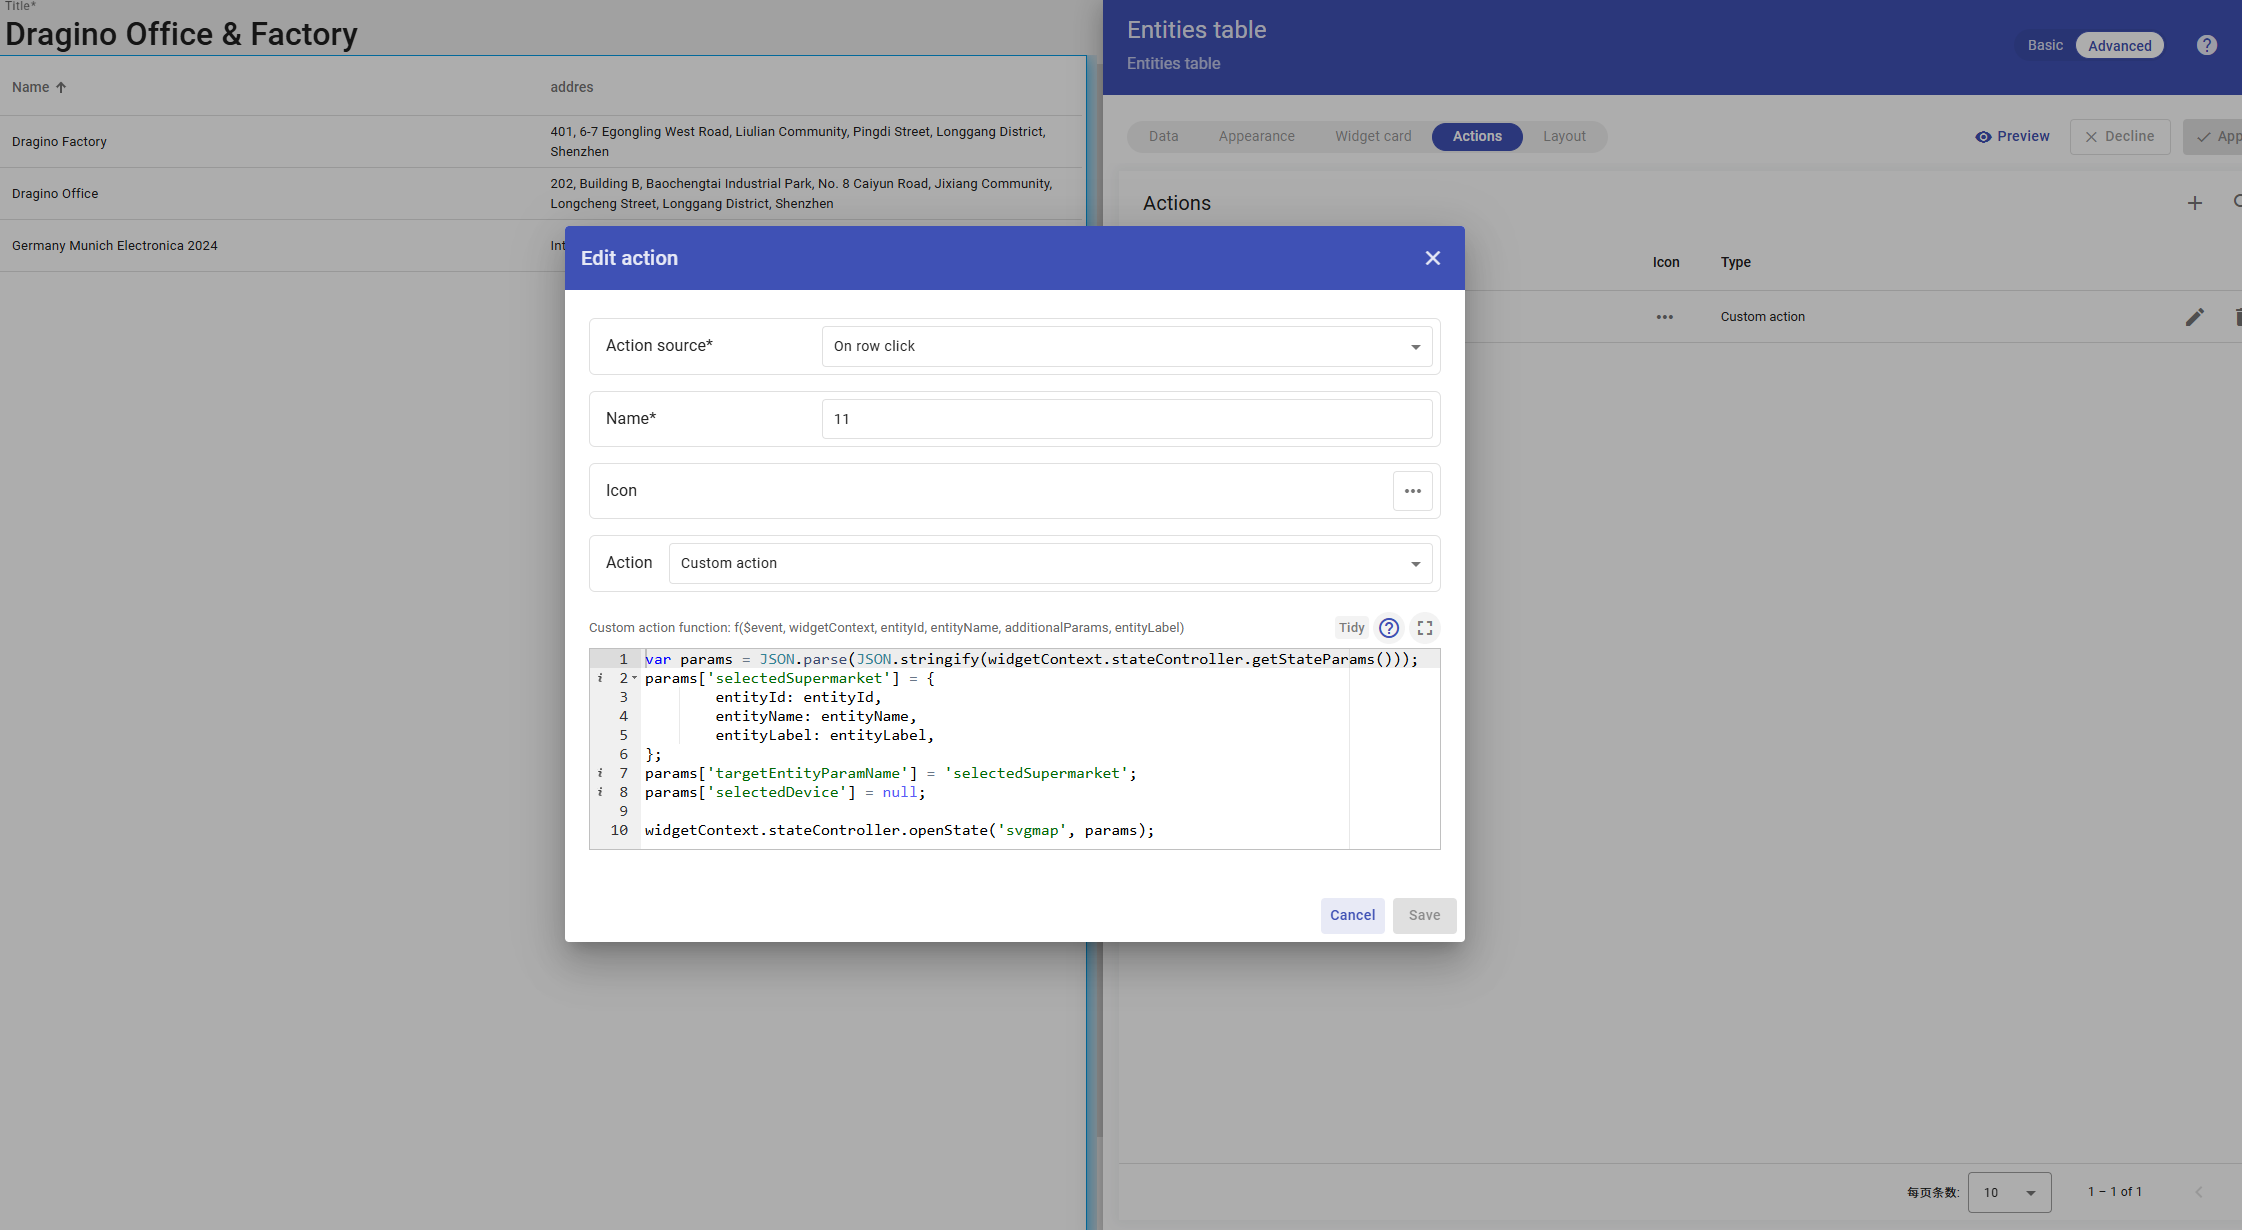Image resolution: width=2242 pixels, height=1230 pixels.
Task: Tidy the custom action code
Action: pos(1351,628)
